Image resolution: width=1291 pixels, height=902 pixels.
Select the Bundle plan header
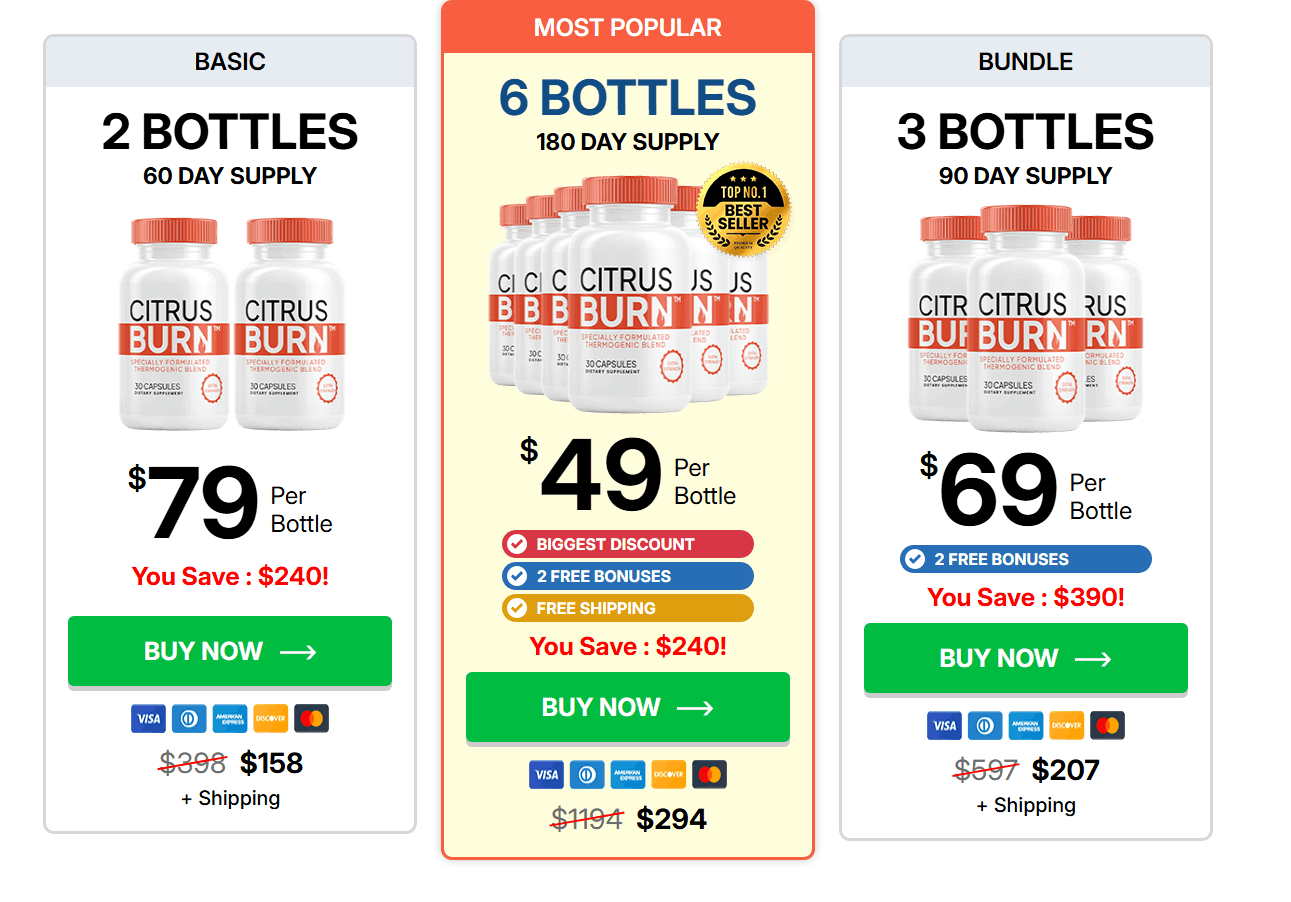pos(1026,62)
